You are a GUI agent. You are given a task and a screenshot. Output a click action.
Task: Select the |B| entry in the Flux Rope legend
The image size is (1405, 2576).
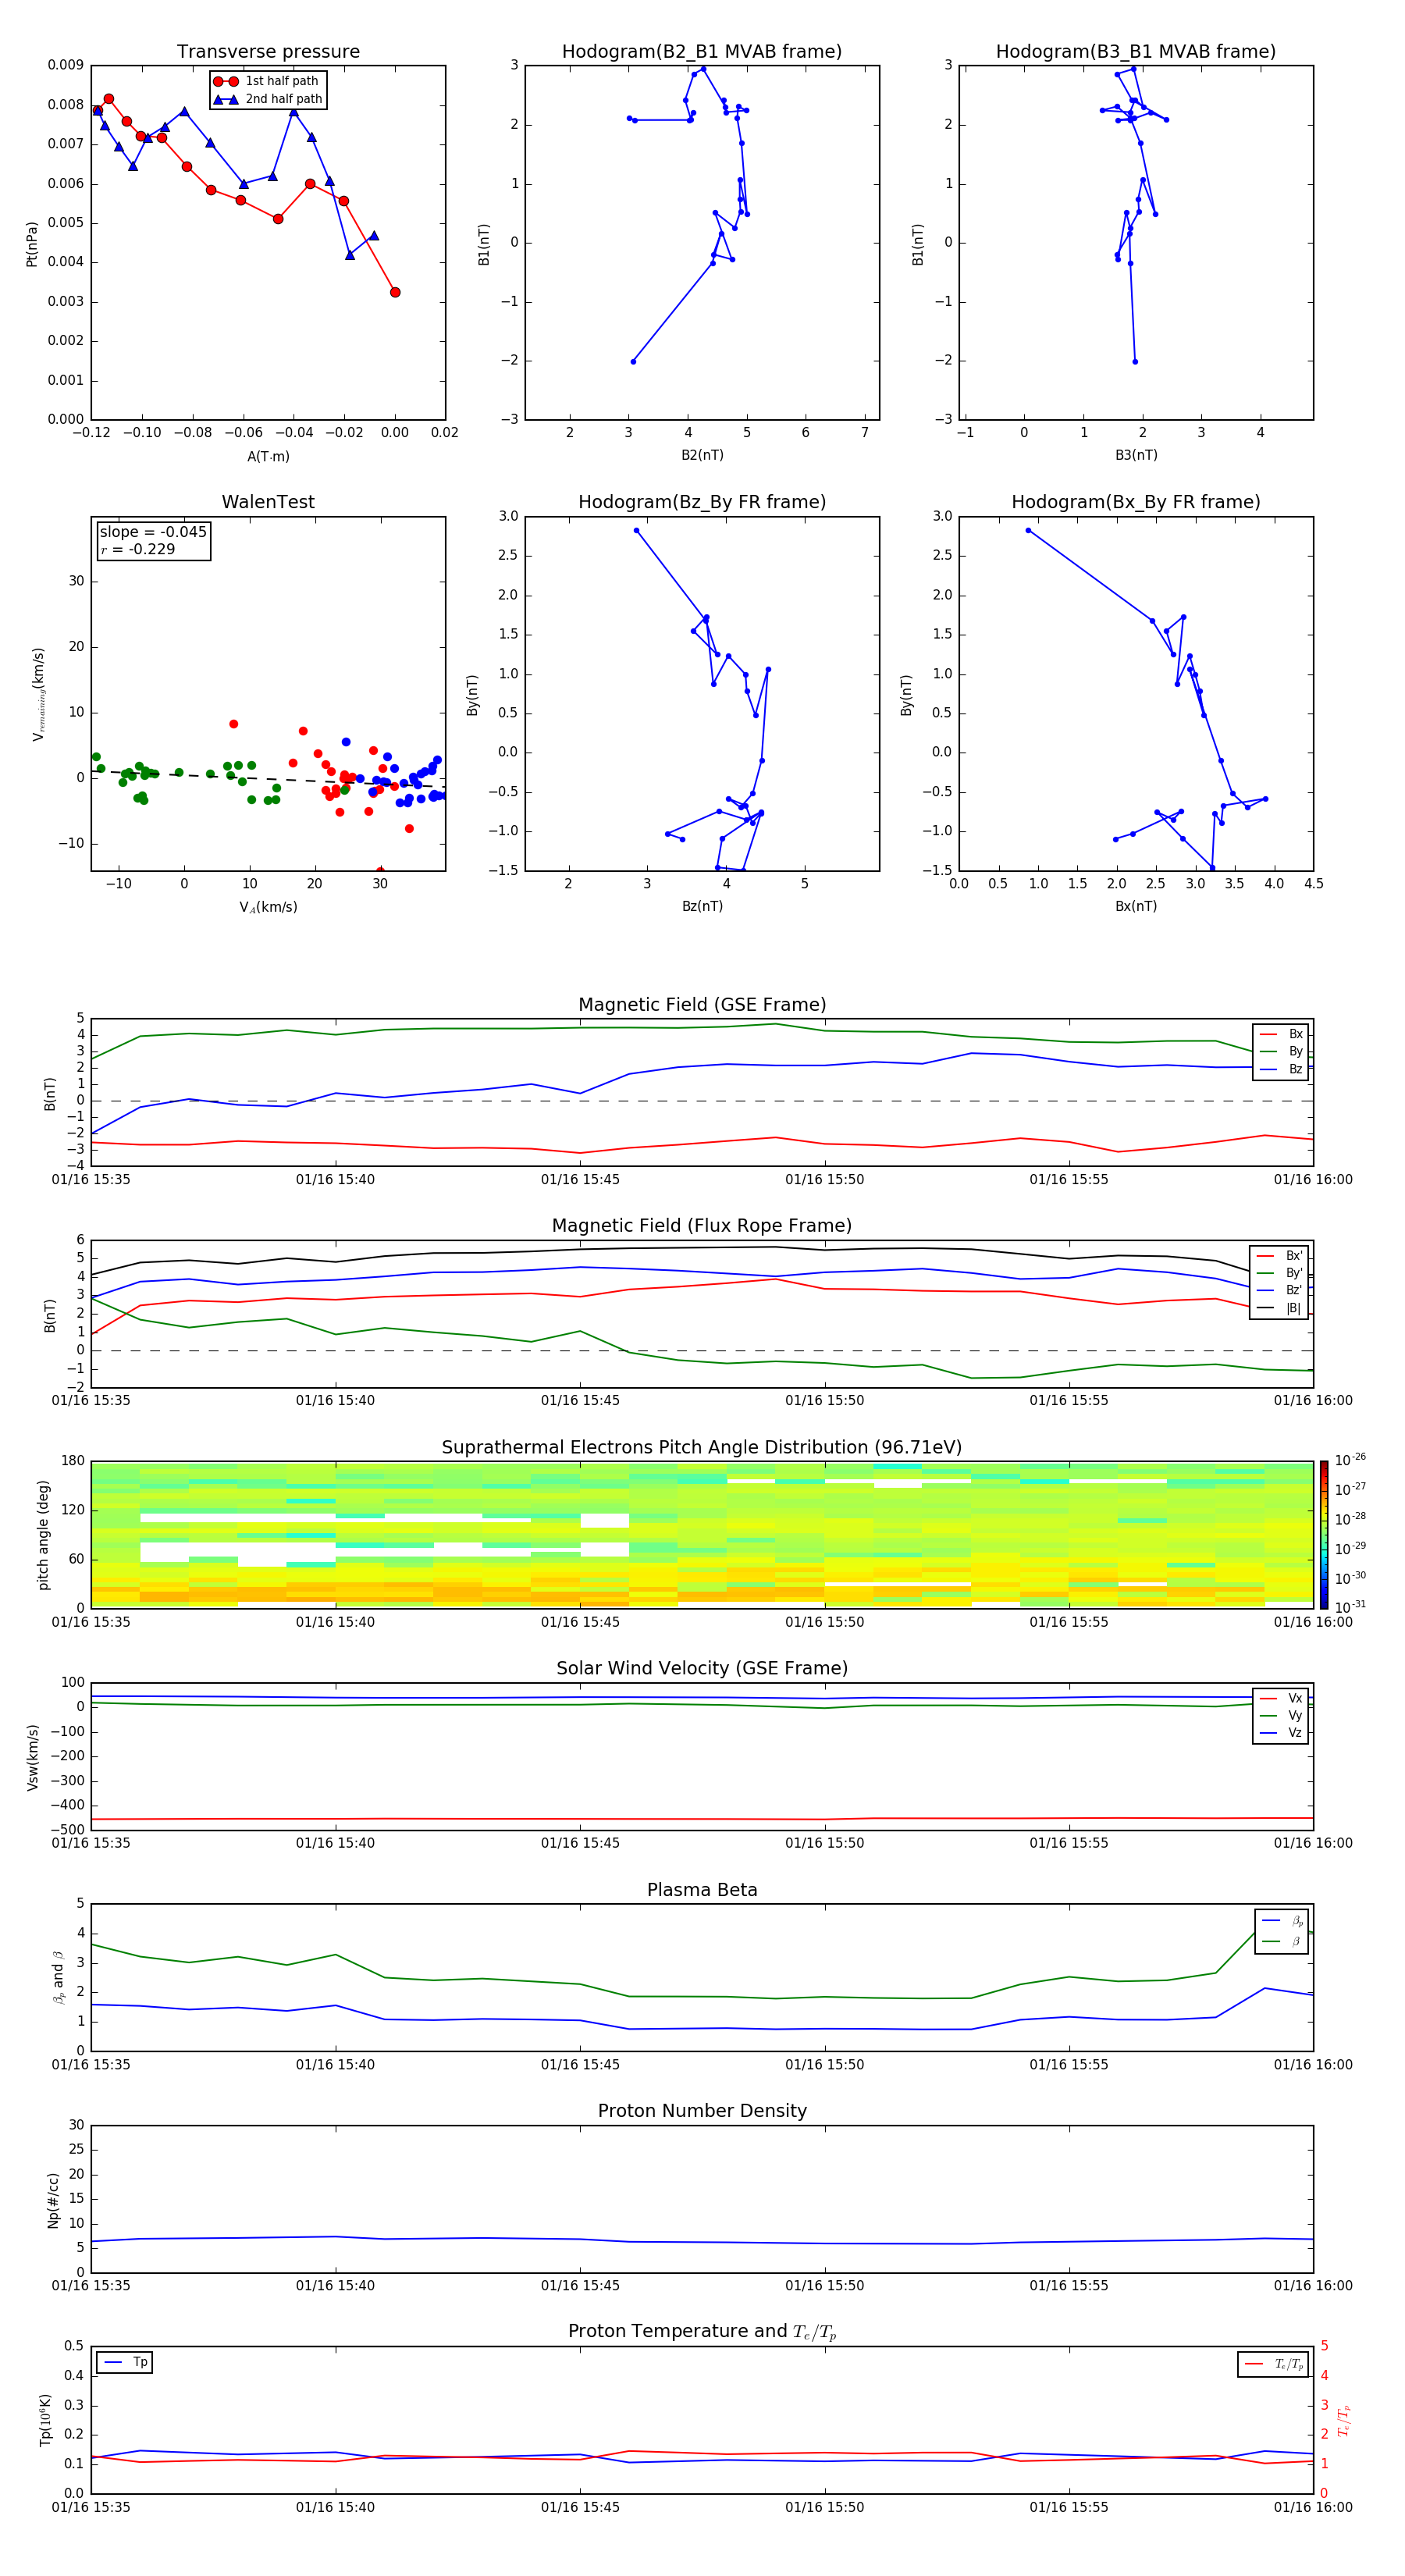click(1279, 1308)
